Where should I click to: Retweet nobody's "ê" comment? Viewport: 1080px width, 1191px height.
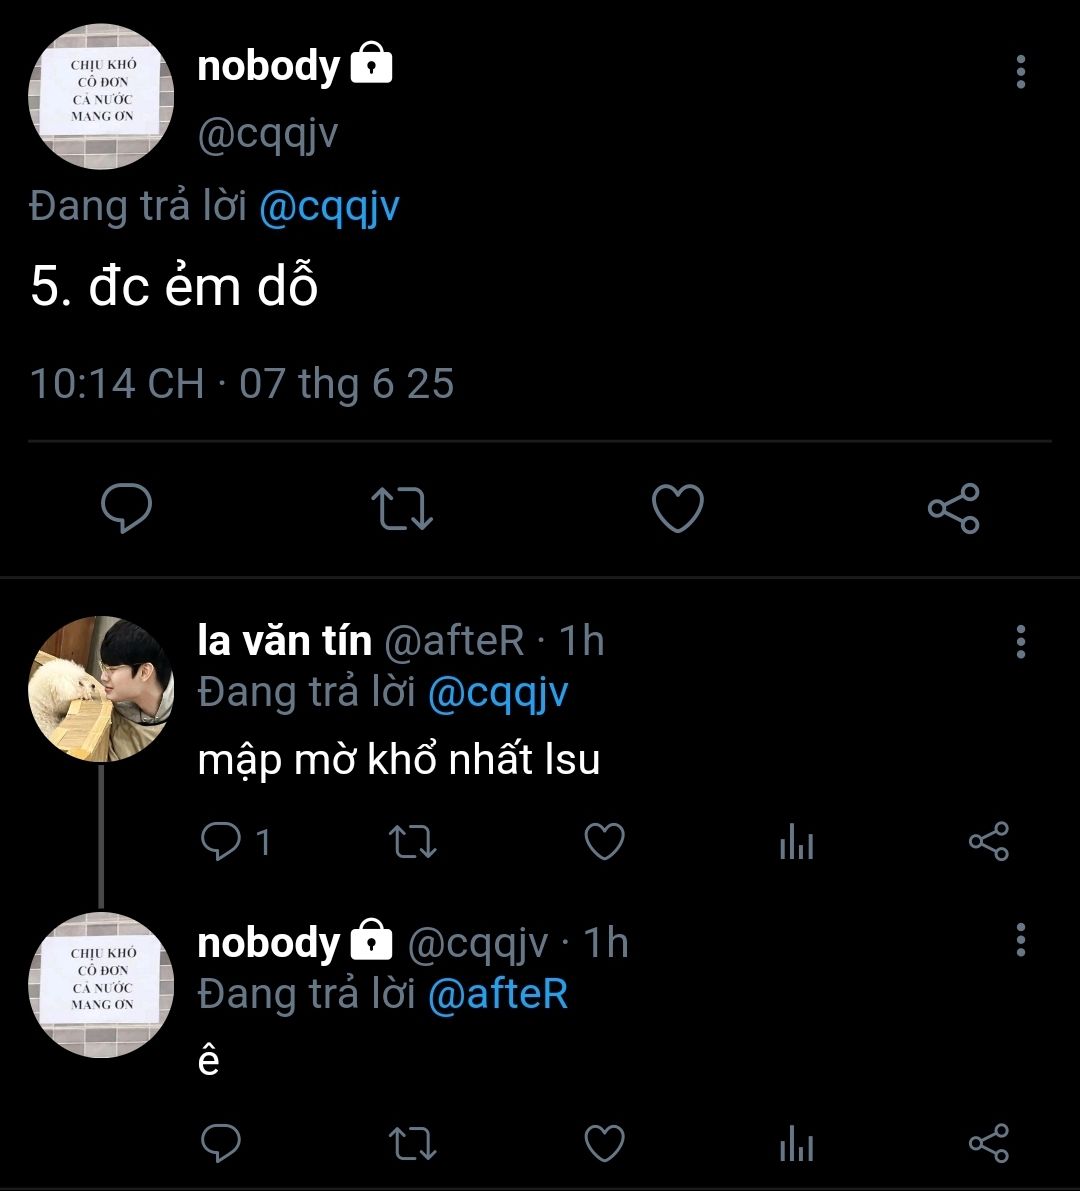click(x=412, y=1144)
